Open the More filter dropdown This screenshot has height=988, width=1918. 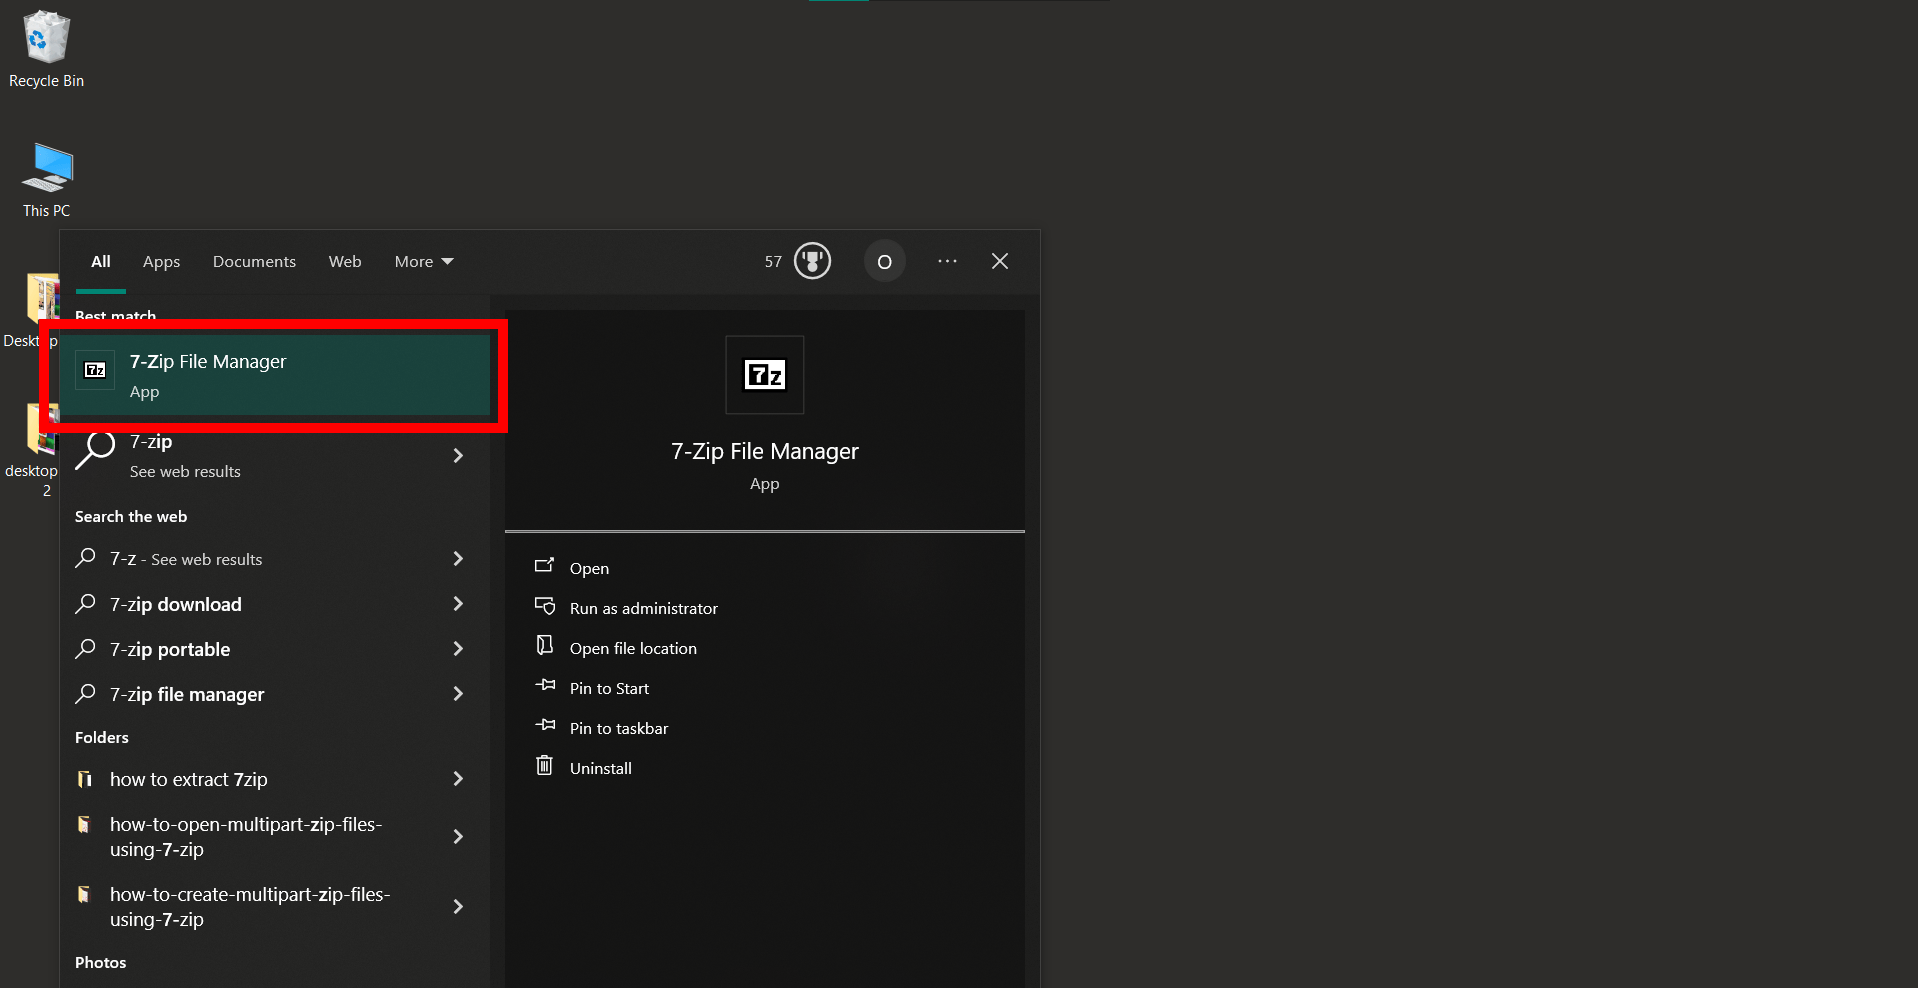(423, 261)
